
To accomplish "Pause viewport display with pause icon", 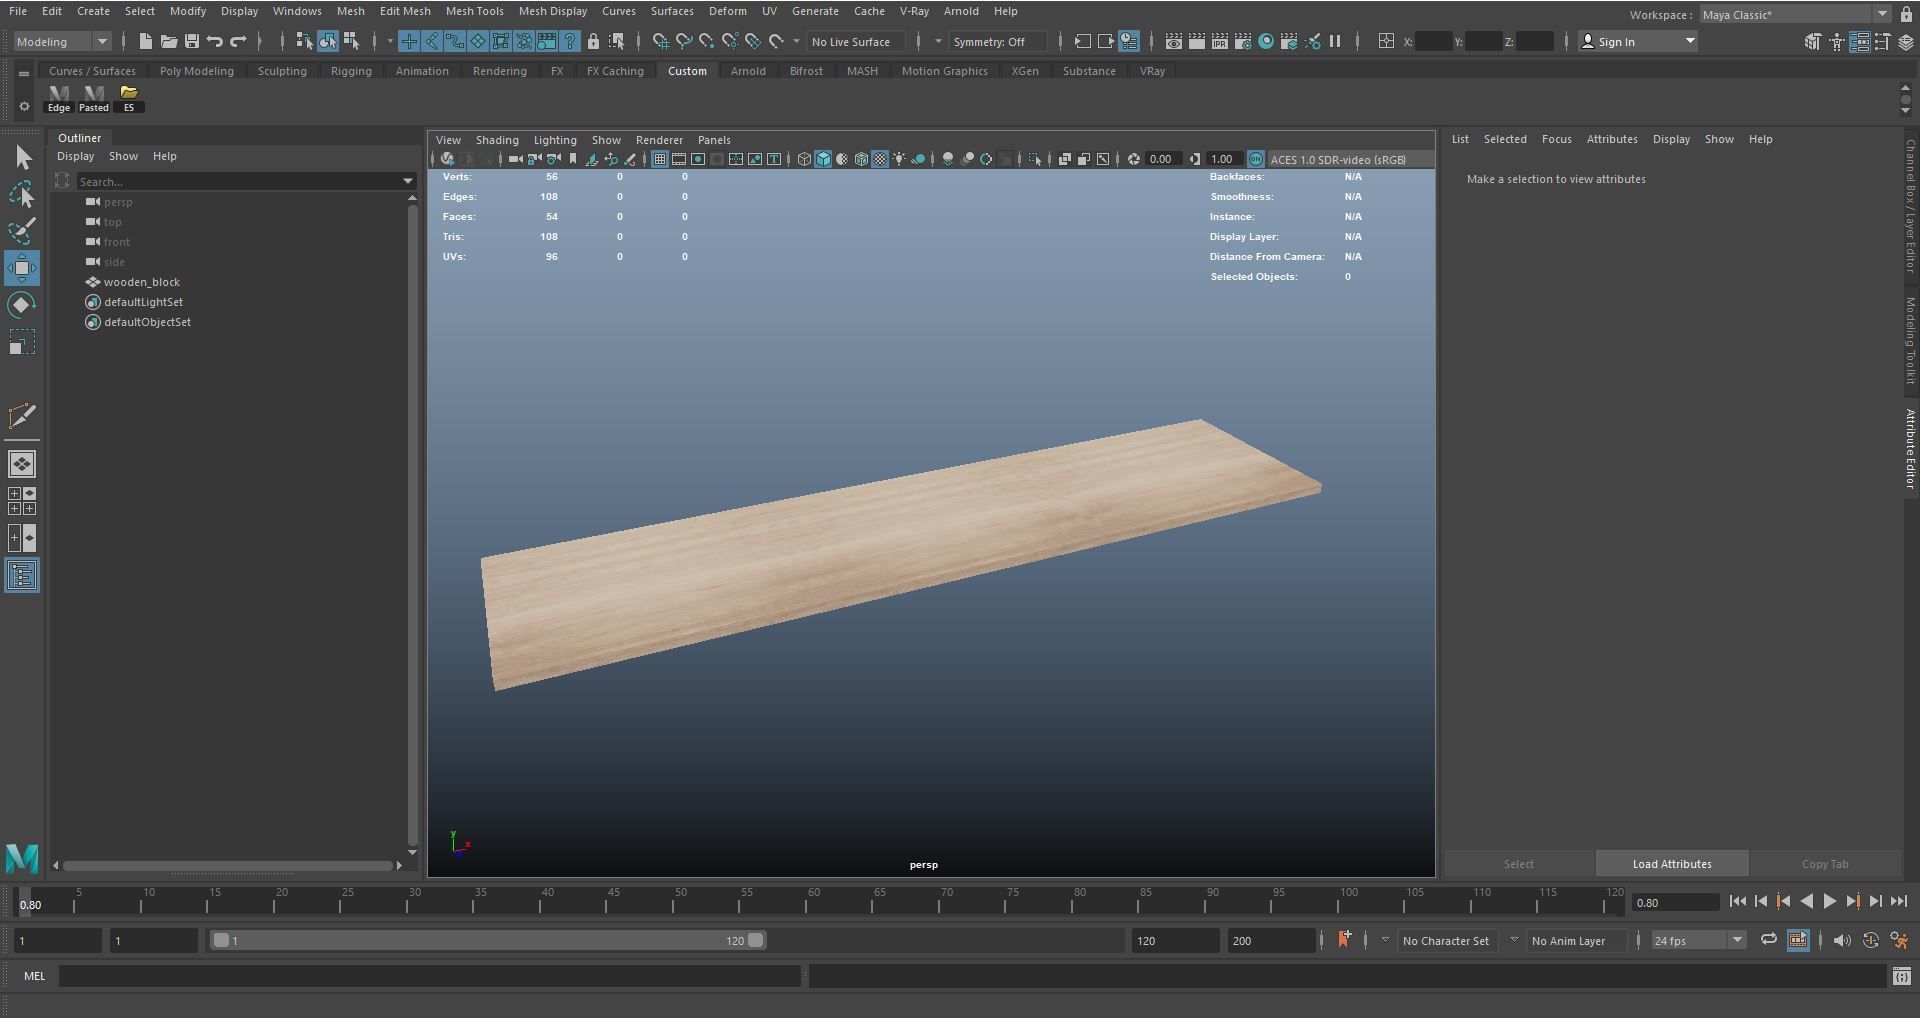I will click(x=1335, y=41).
